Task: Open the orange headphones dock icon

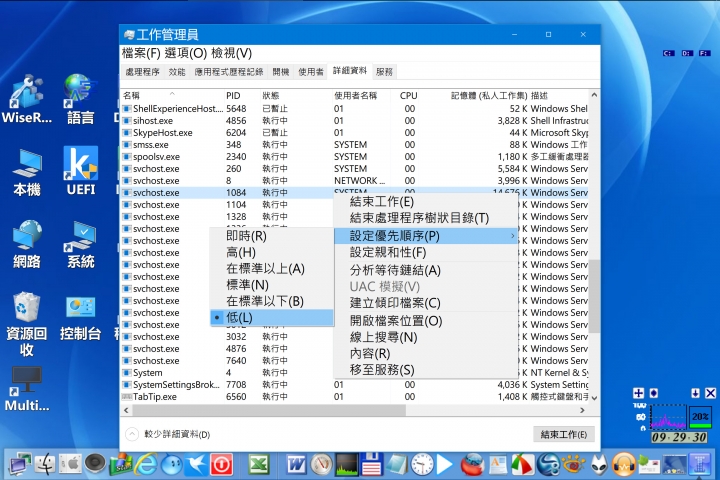Action: point(624,465)
